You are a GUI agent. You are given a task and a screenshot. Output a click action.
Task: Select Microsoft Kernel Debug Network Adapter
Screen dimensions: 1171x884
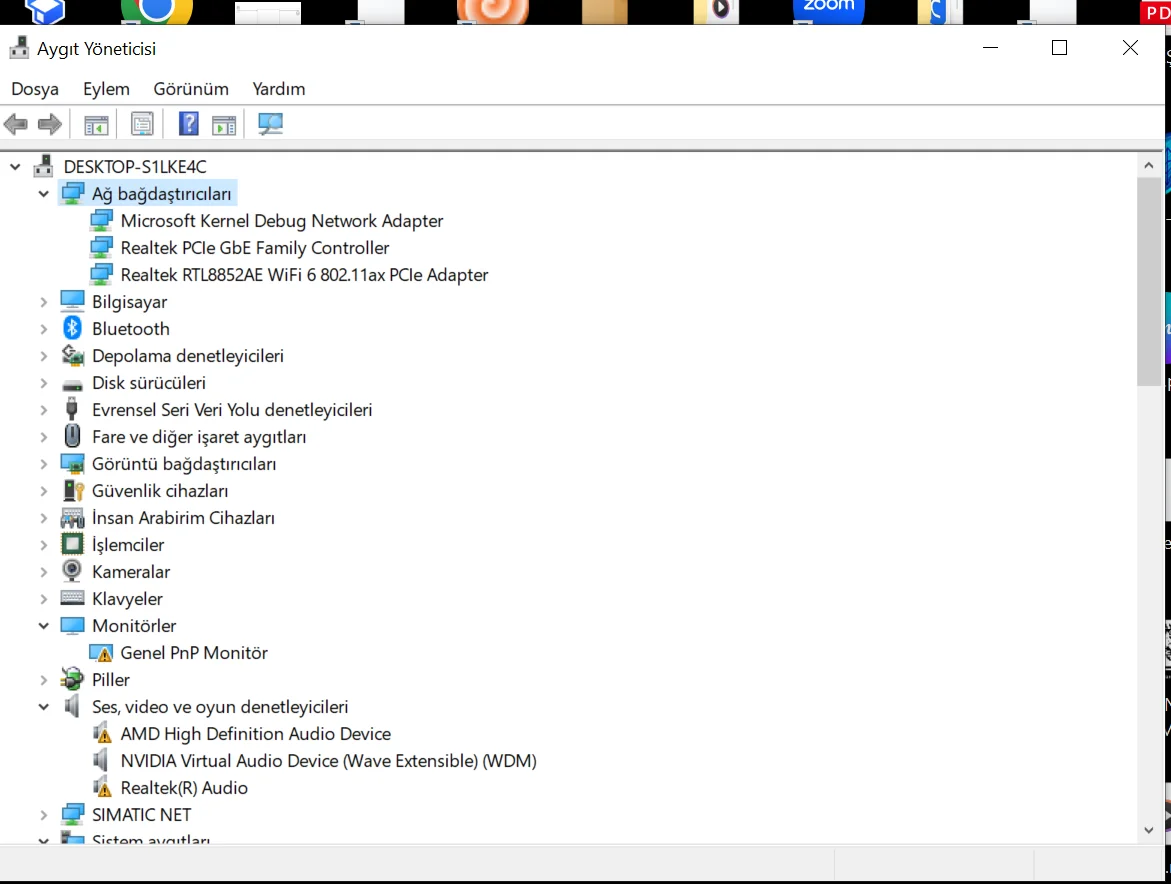coord(282,221)
